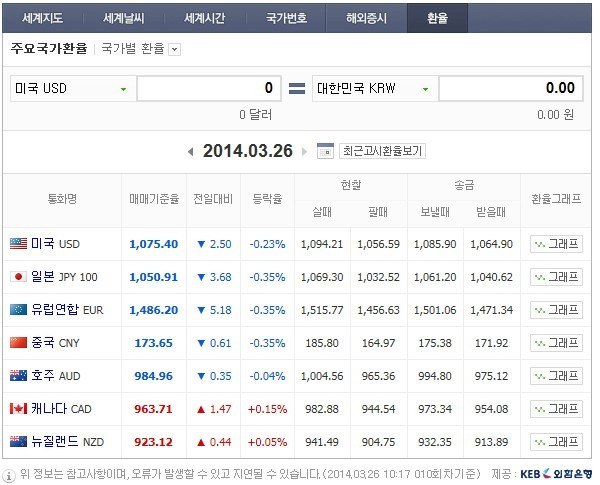The width and height of the screenshot is (600, 485).
Task: Click the 전일대비 column header
Action: [213, 199]
